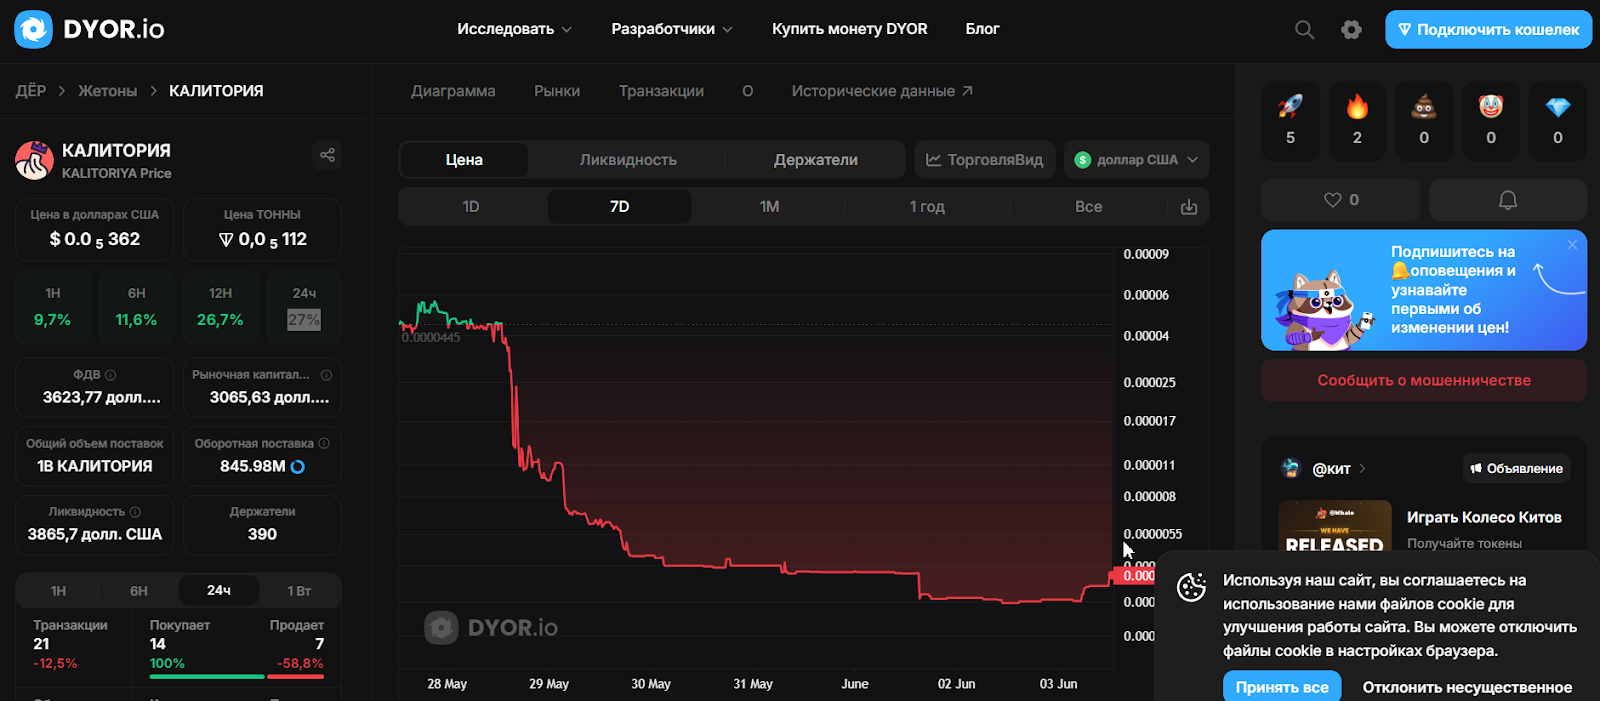Click the heart favorites button
The image size is (1600, 701).
coord(1340,200)
